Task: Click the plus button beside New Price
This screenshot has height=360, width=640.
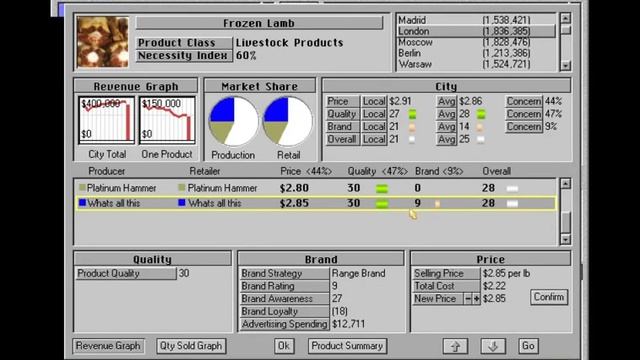Action: pos(476,299)
